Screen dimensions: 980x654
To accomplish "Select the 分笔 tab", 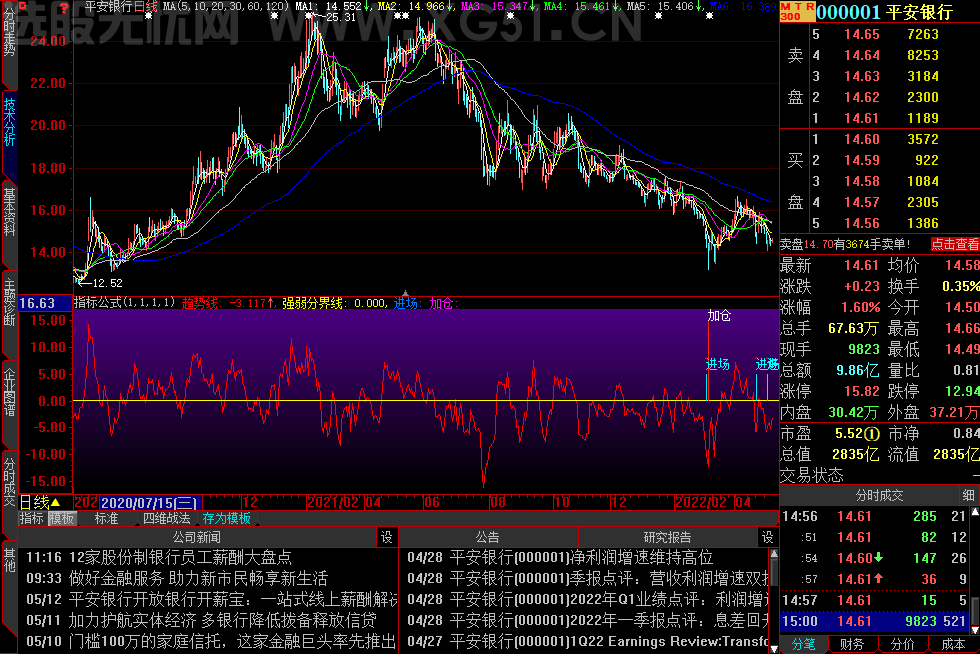I will pyautogui.click(x=803, y=645).
